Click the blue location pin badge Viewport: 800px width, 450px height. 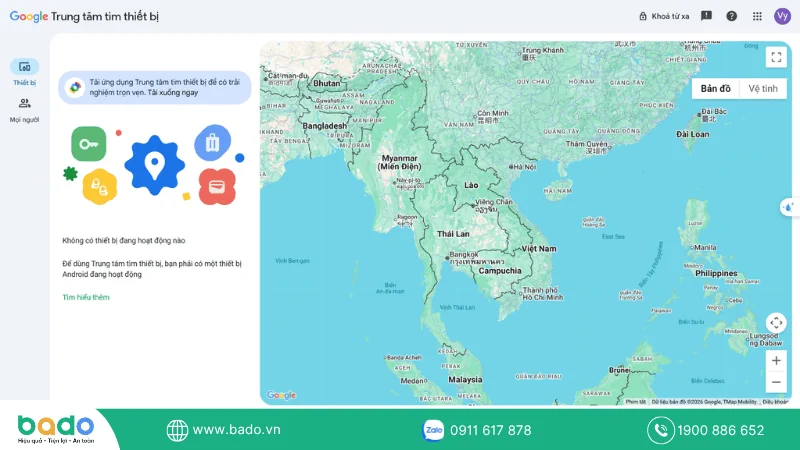coord(155,165)
